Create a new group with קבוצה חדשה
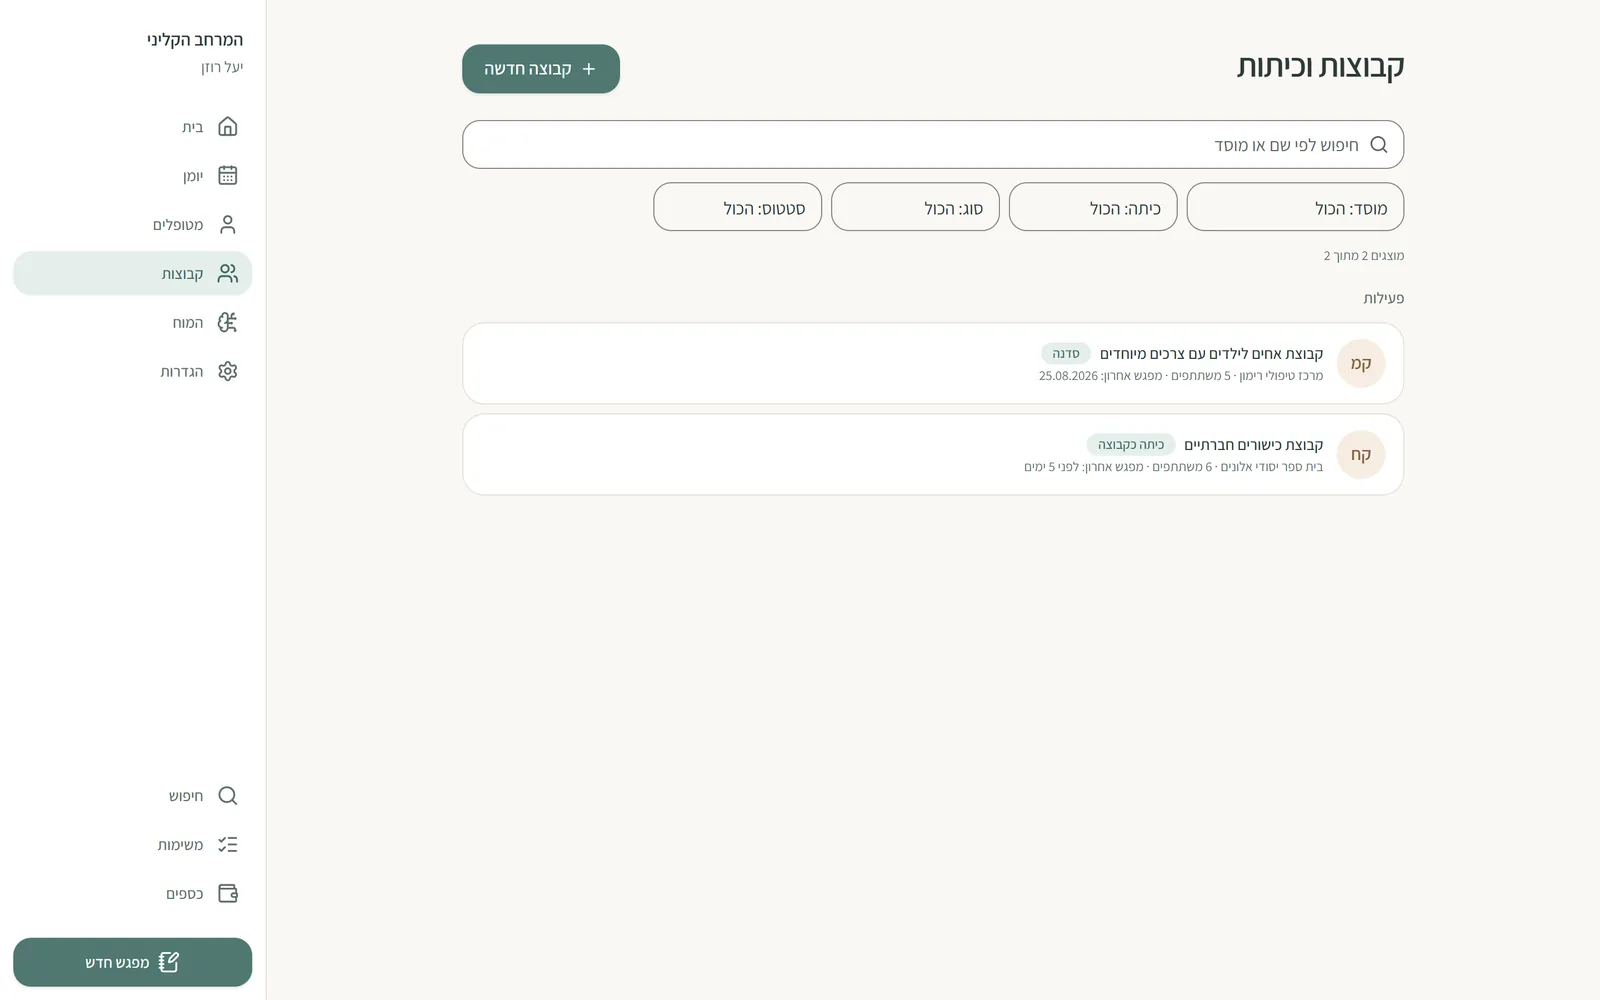Viewport: 1600px width, 1000px height. click(541, 69)
